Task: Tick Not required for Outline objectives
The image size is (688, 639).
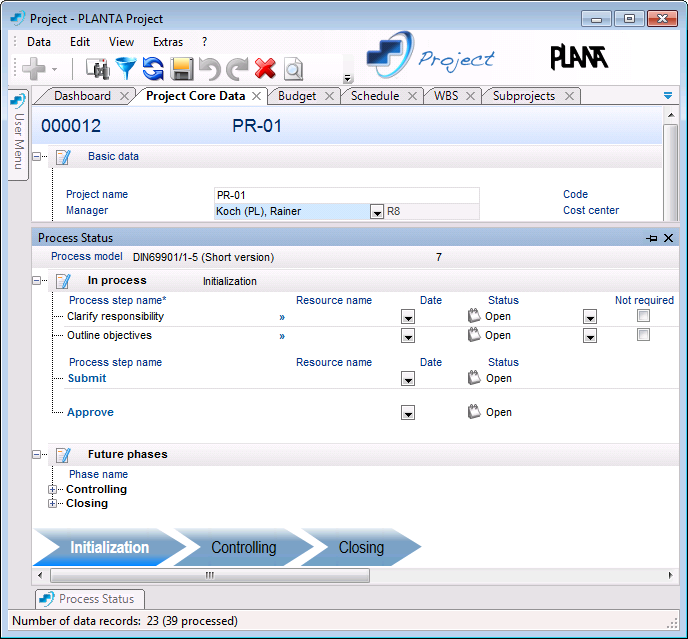Action: [643, 335]
